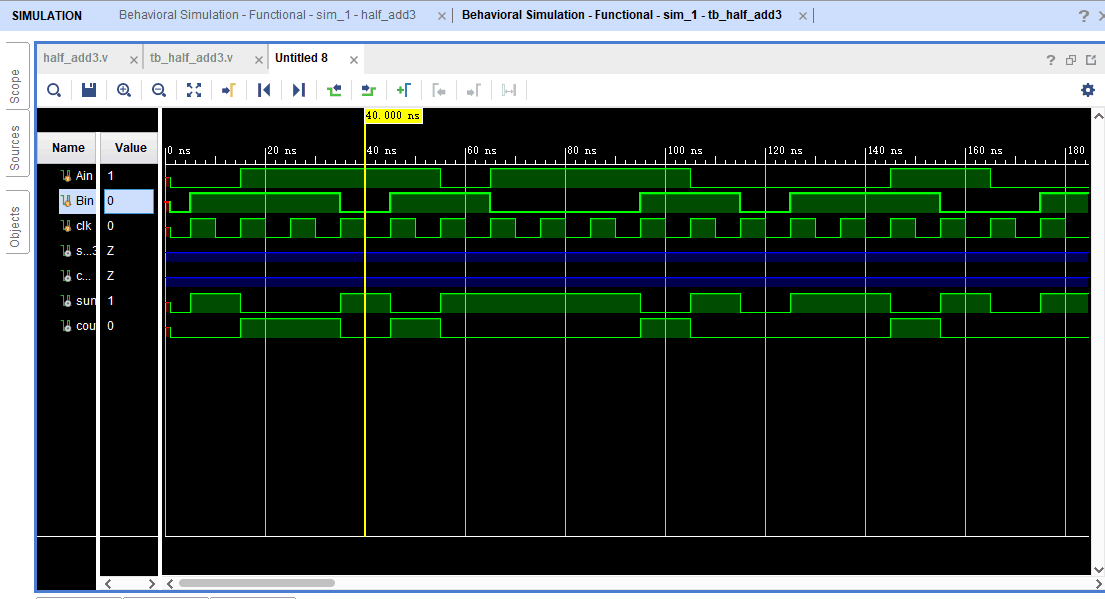Click the previous marker icon
Image resolution: width=1105 pixels, height=599 pixels.
pos(439,90)
